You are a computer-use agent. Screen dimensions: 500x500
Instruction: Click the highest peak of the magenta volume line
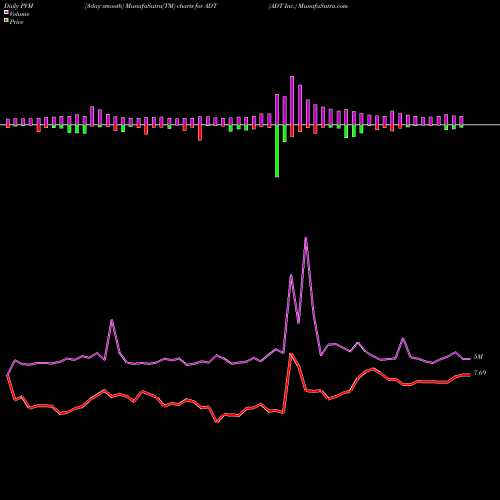[x=306, y=238]
